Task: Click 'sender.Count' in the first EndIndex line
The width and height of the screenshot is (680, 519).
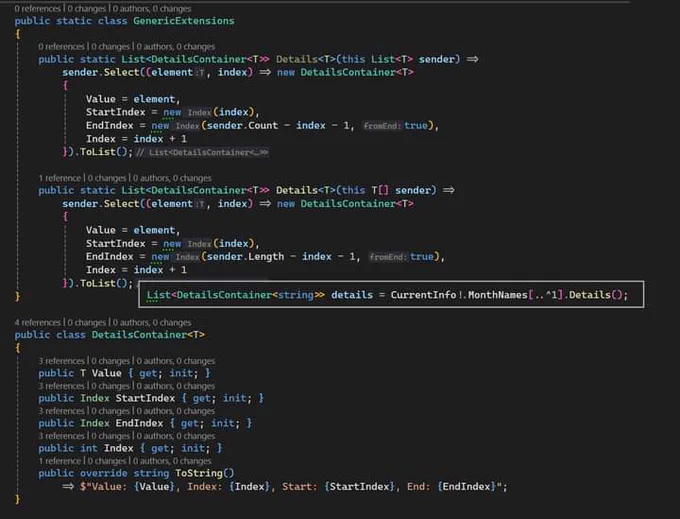Action: (242, 126)
